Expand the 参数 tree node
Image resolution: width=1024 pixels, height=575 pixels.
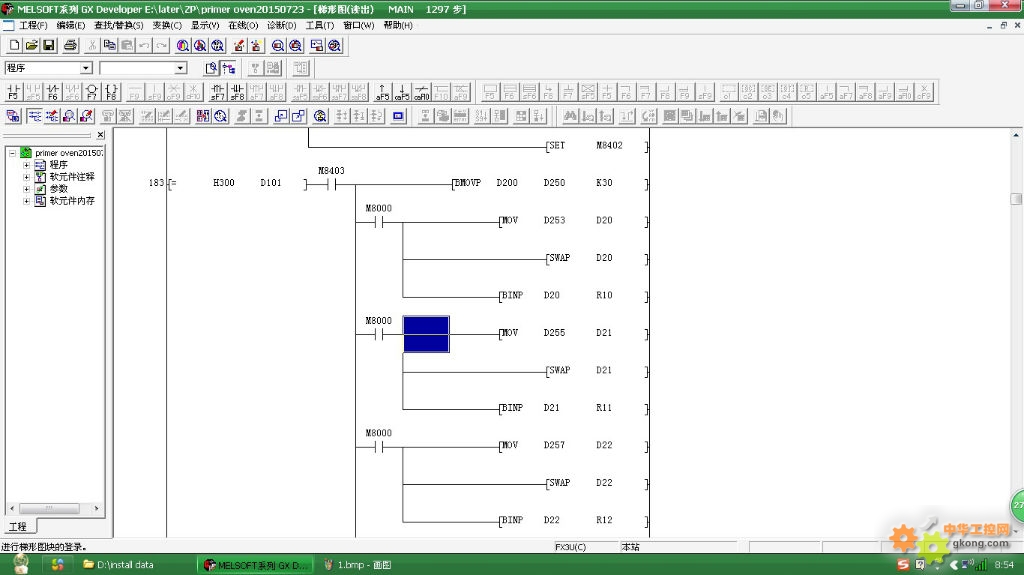tap(27, 189)
